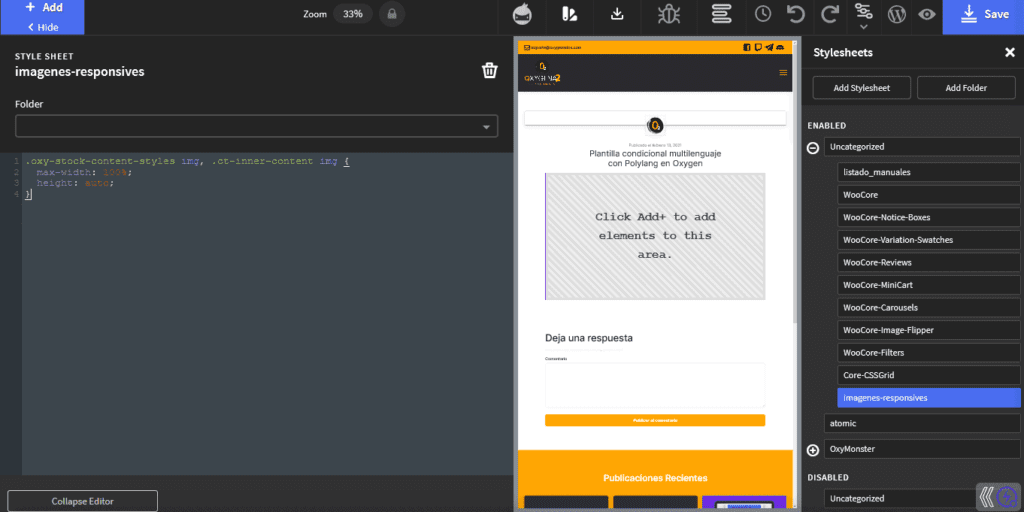
Task: Open the Folder dropdown
Action: (256, 126)
